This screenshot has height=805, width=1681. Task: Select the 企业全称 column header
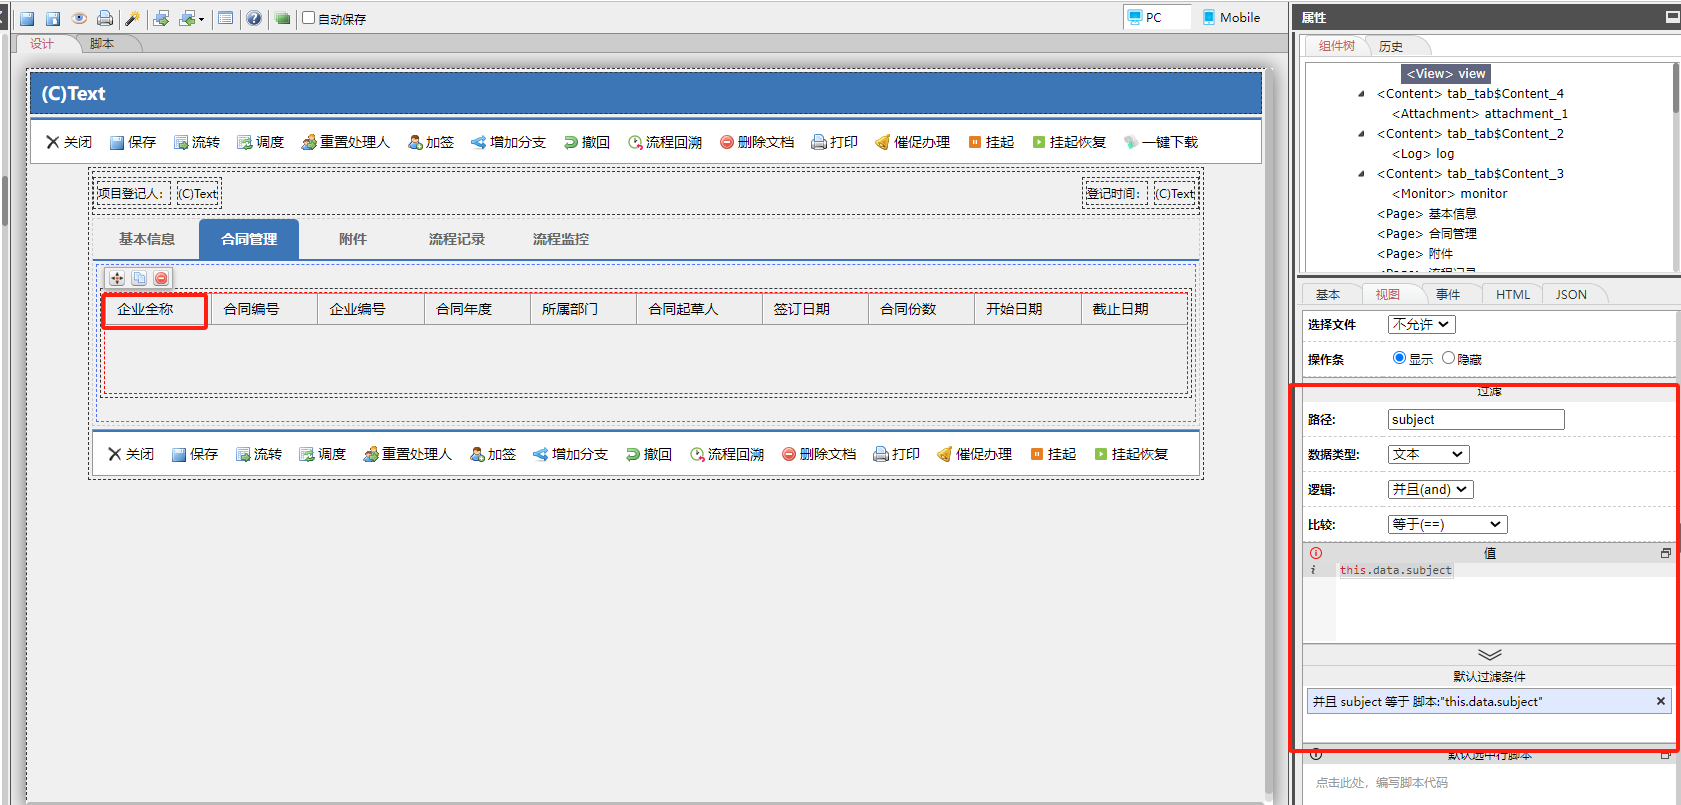pos(156,309)
